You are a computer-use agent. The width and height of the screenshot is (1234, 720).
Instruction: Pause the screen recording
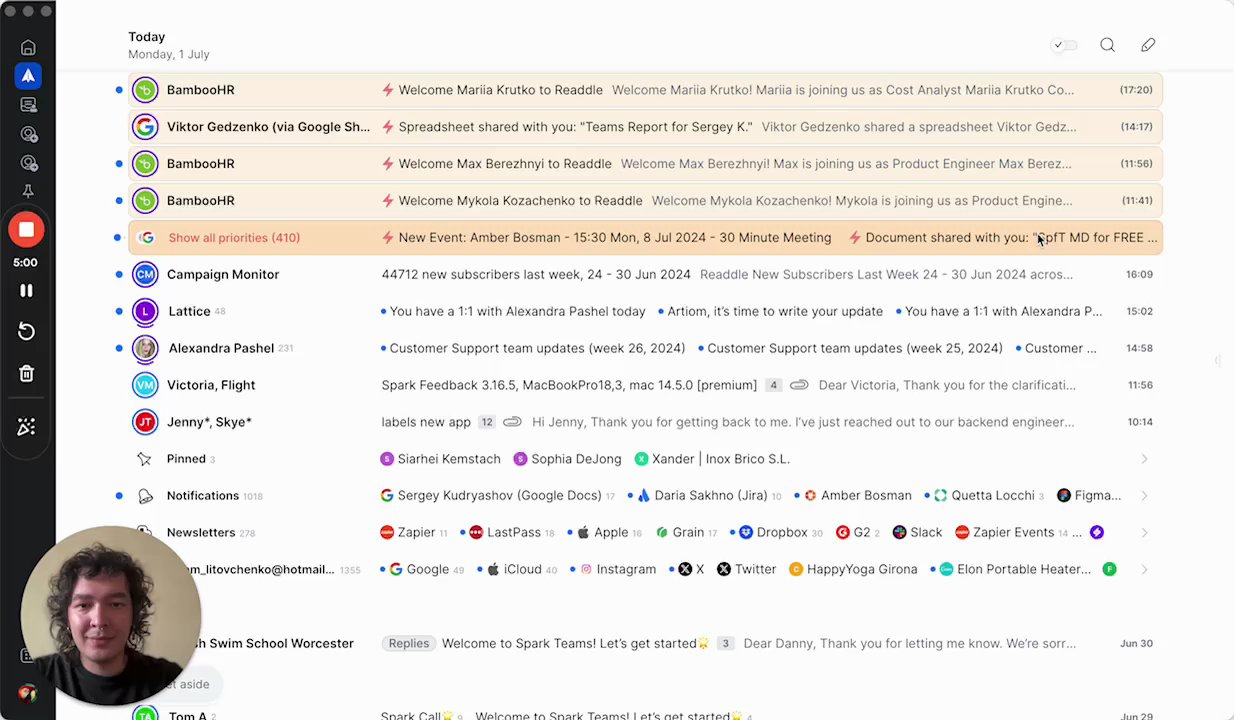[27, 291]
